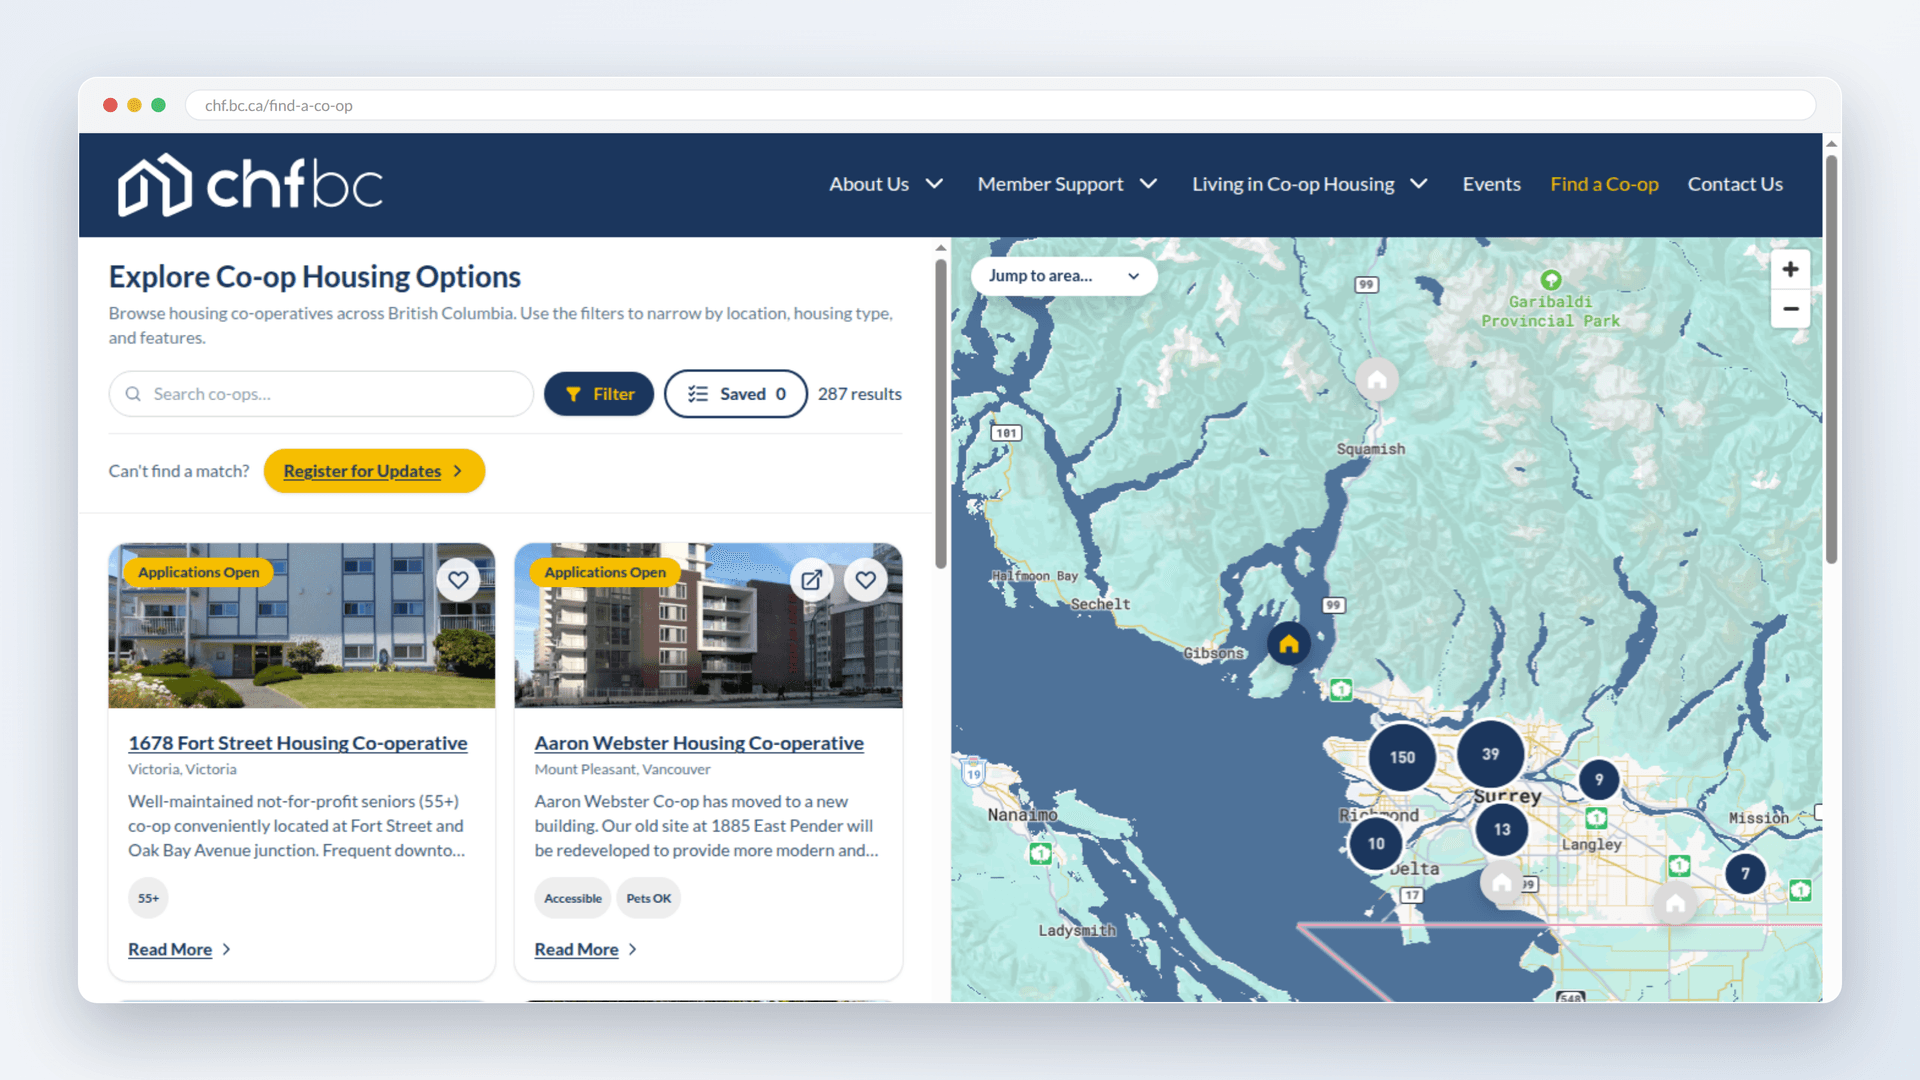Zoom in on the map
1920x1080 pixels.
(1790, 269)
